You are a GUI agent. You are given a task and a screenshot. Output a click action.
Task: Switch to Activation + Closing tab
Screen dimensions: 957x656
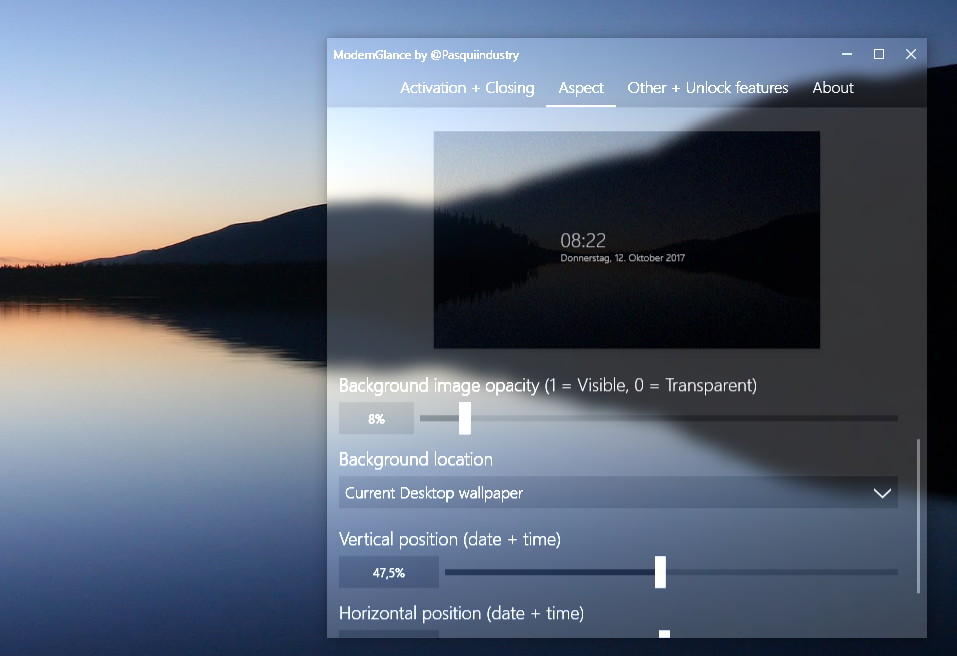(467, 88)
